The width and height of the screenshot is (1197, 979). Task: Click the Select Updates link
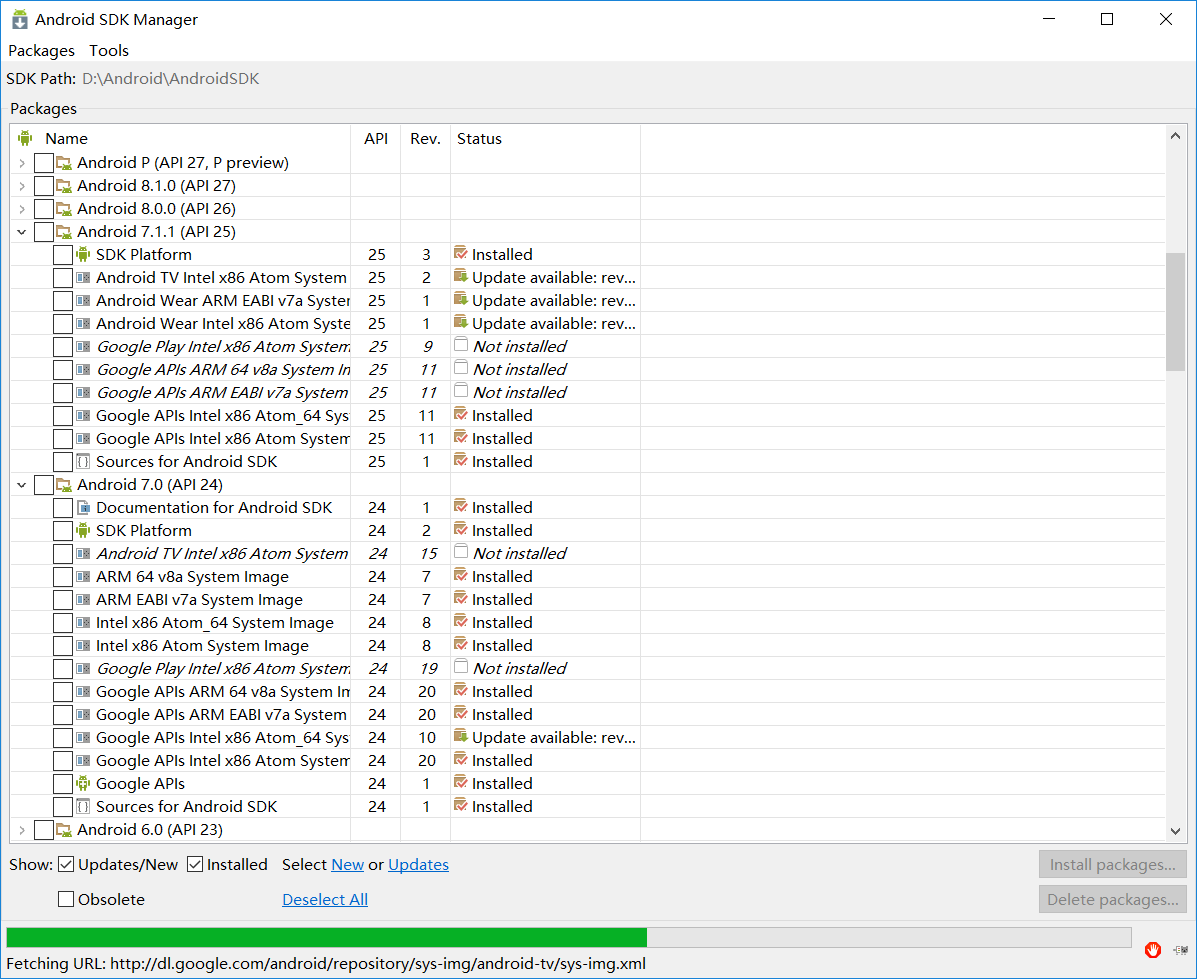click(x=418, y=864)
